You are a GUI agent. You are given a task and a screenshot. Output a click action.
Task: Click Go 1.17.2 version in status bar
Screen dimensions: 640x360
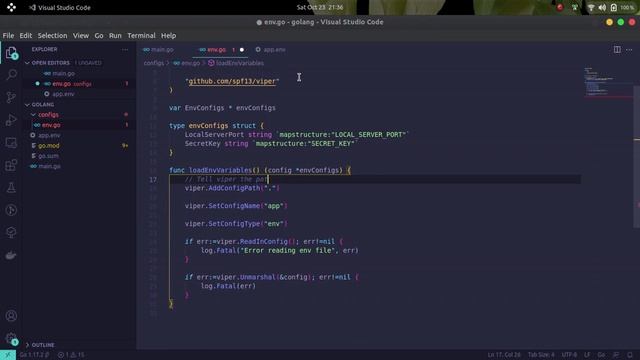[x=34, y=355]
